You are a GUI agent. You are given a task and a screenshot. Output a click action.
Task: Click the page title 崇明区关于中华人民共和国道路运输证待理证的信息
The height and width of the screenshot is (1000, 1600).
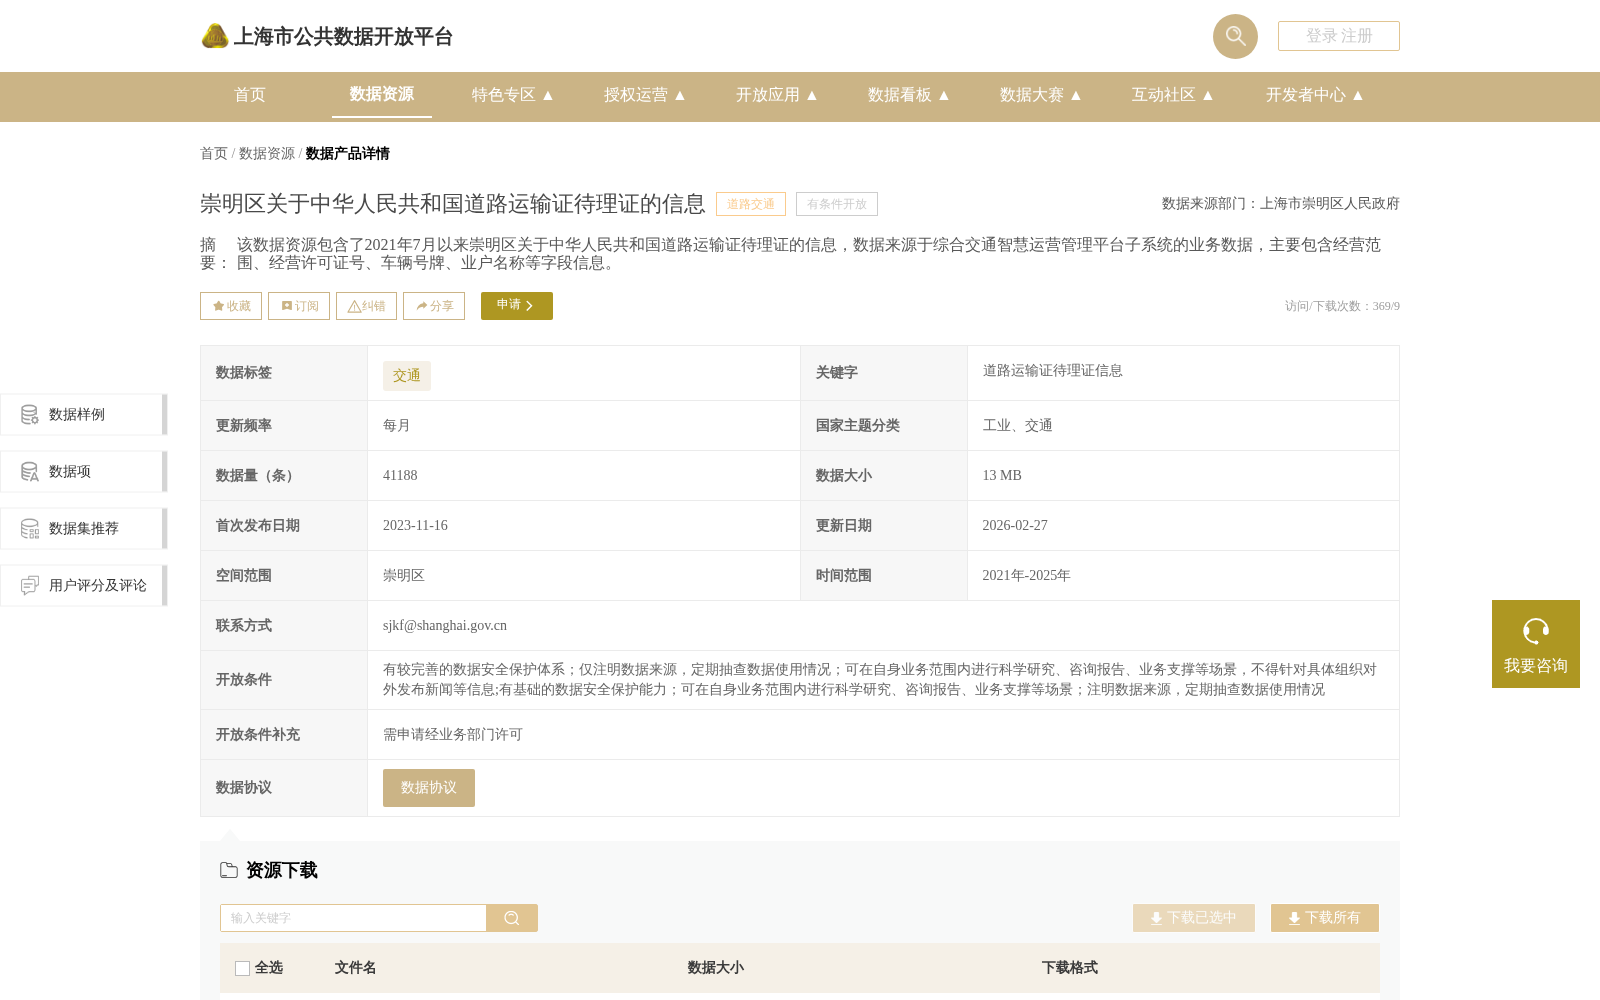tap(453, 204)
